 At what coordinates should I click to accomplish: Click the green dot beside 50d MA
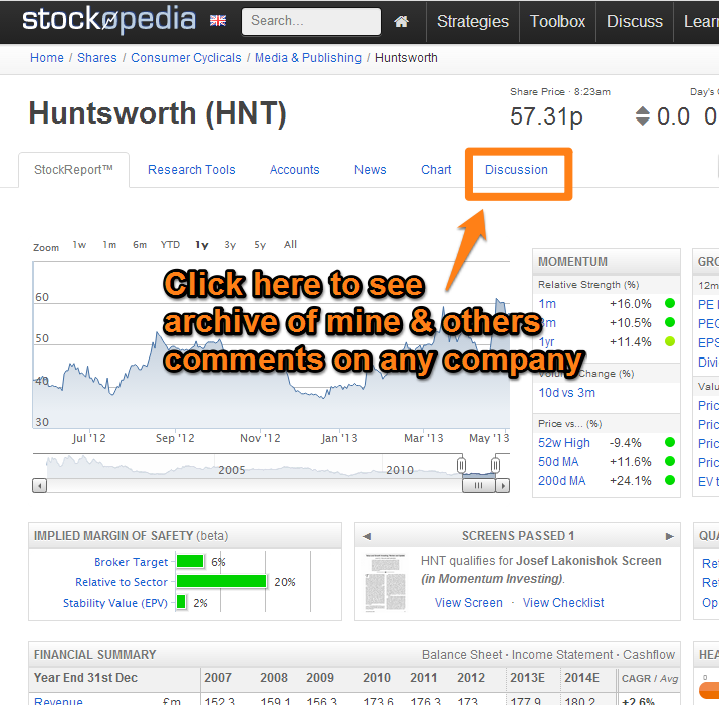[x=670, y=461]
